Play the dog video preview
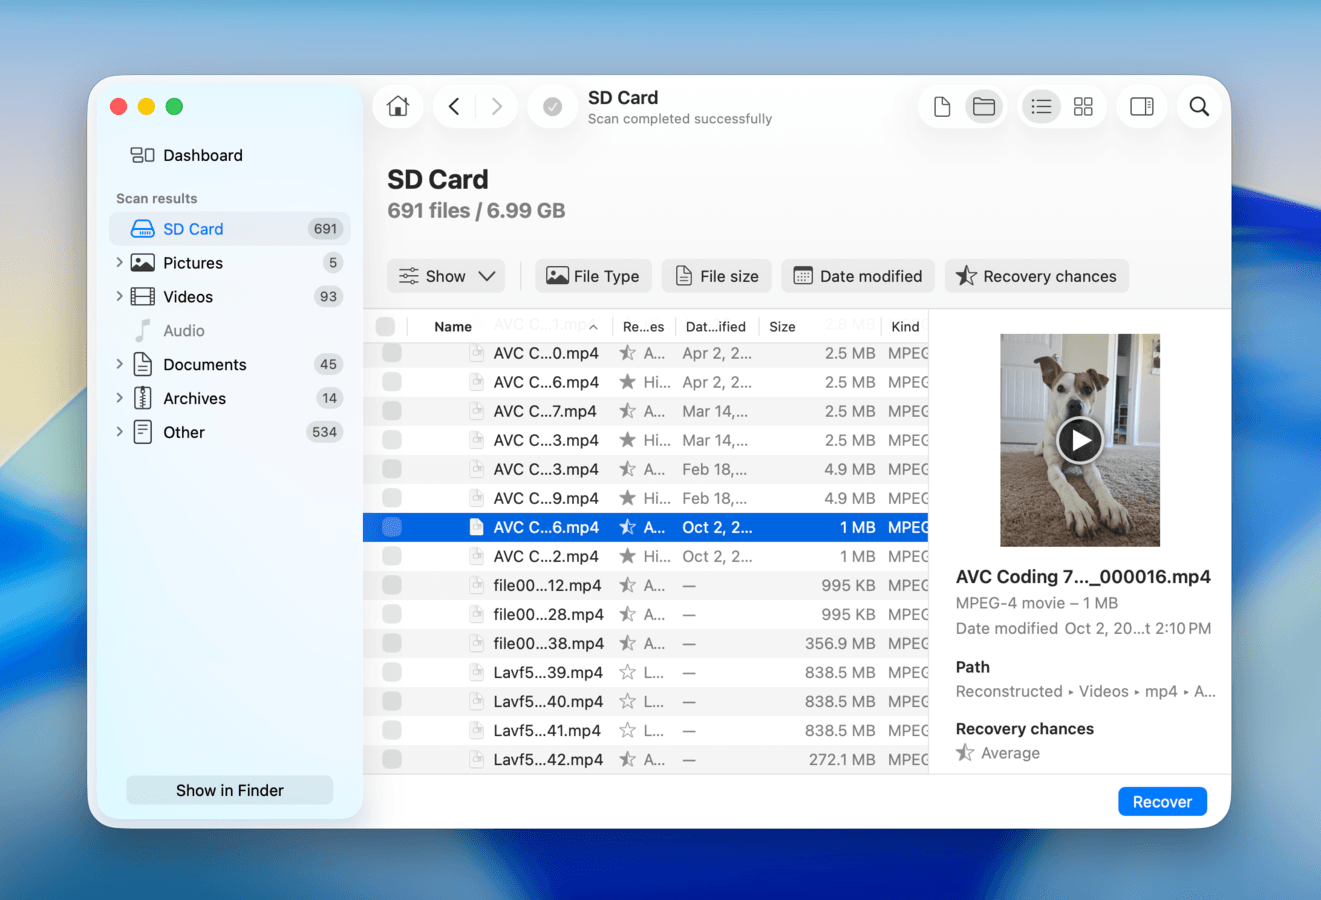This screenshot has width=1321, height=900. [x=1080, y=440]
